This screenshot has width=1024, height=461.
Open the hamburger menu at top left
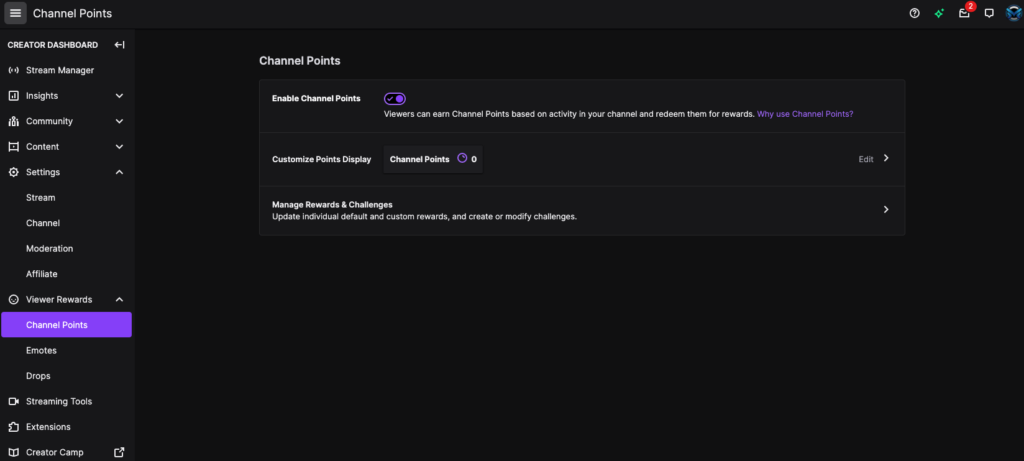click(x=15, y=13)
